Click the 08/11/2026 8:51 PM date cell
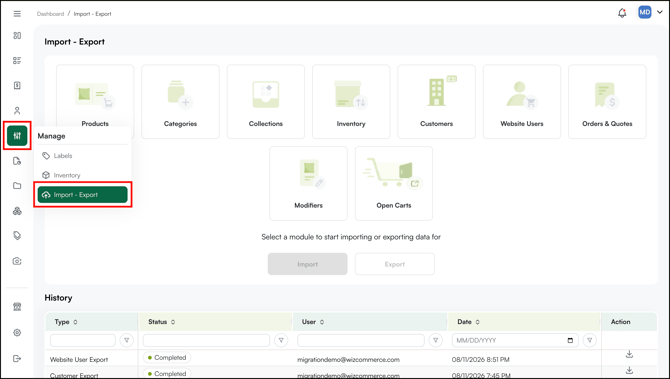The height and width of the screenshot is (379, 670). tap(480, 359)
